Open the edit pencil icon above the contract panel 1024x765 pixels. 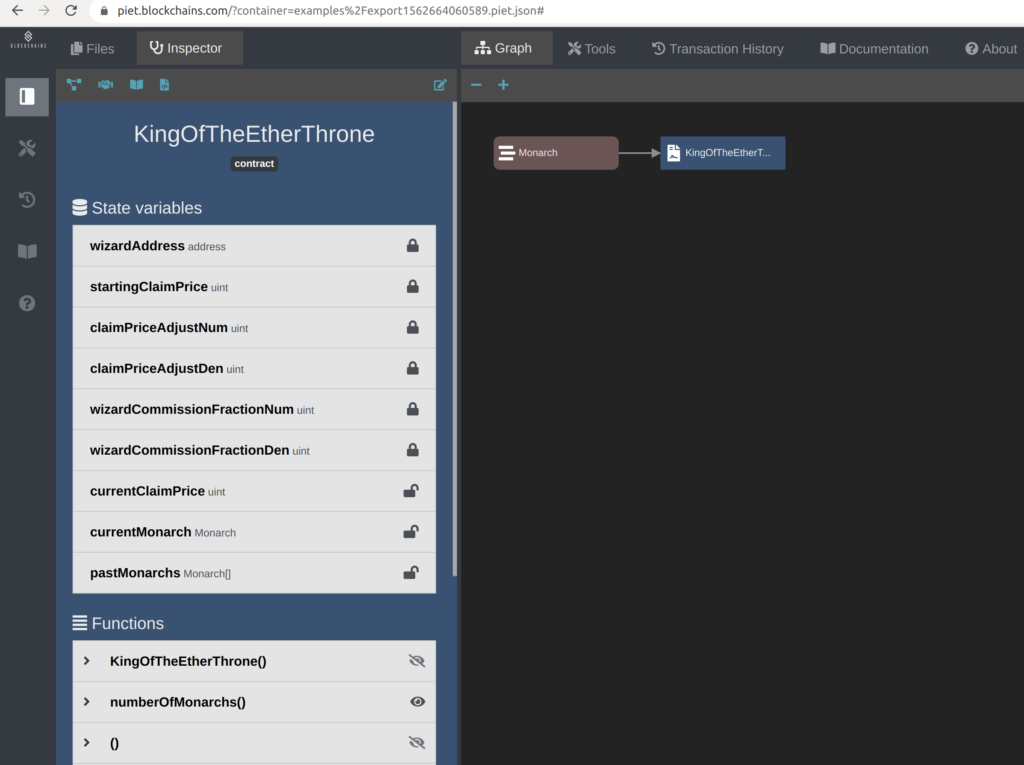[440, 85]
